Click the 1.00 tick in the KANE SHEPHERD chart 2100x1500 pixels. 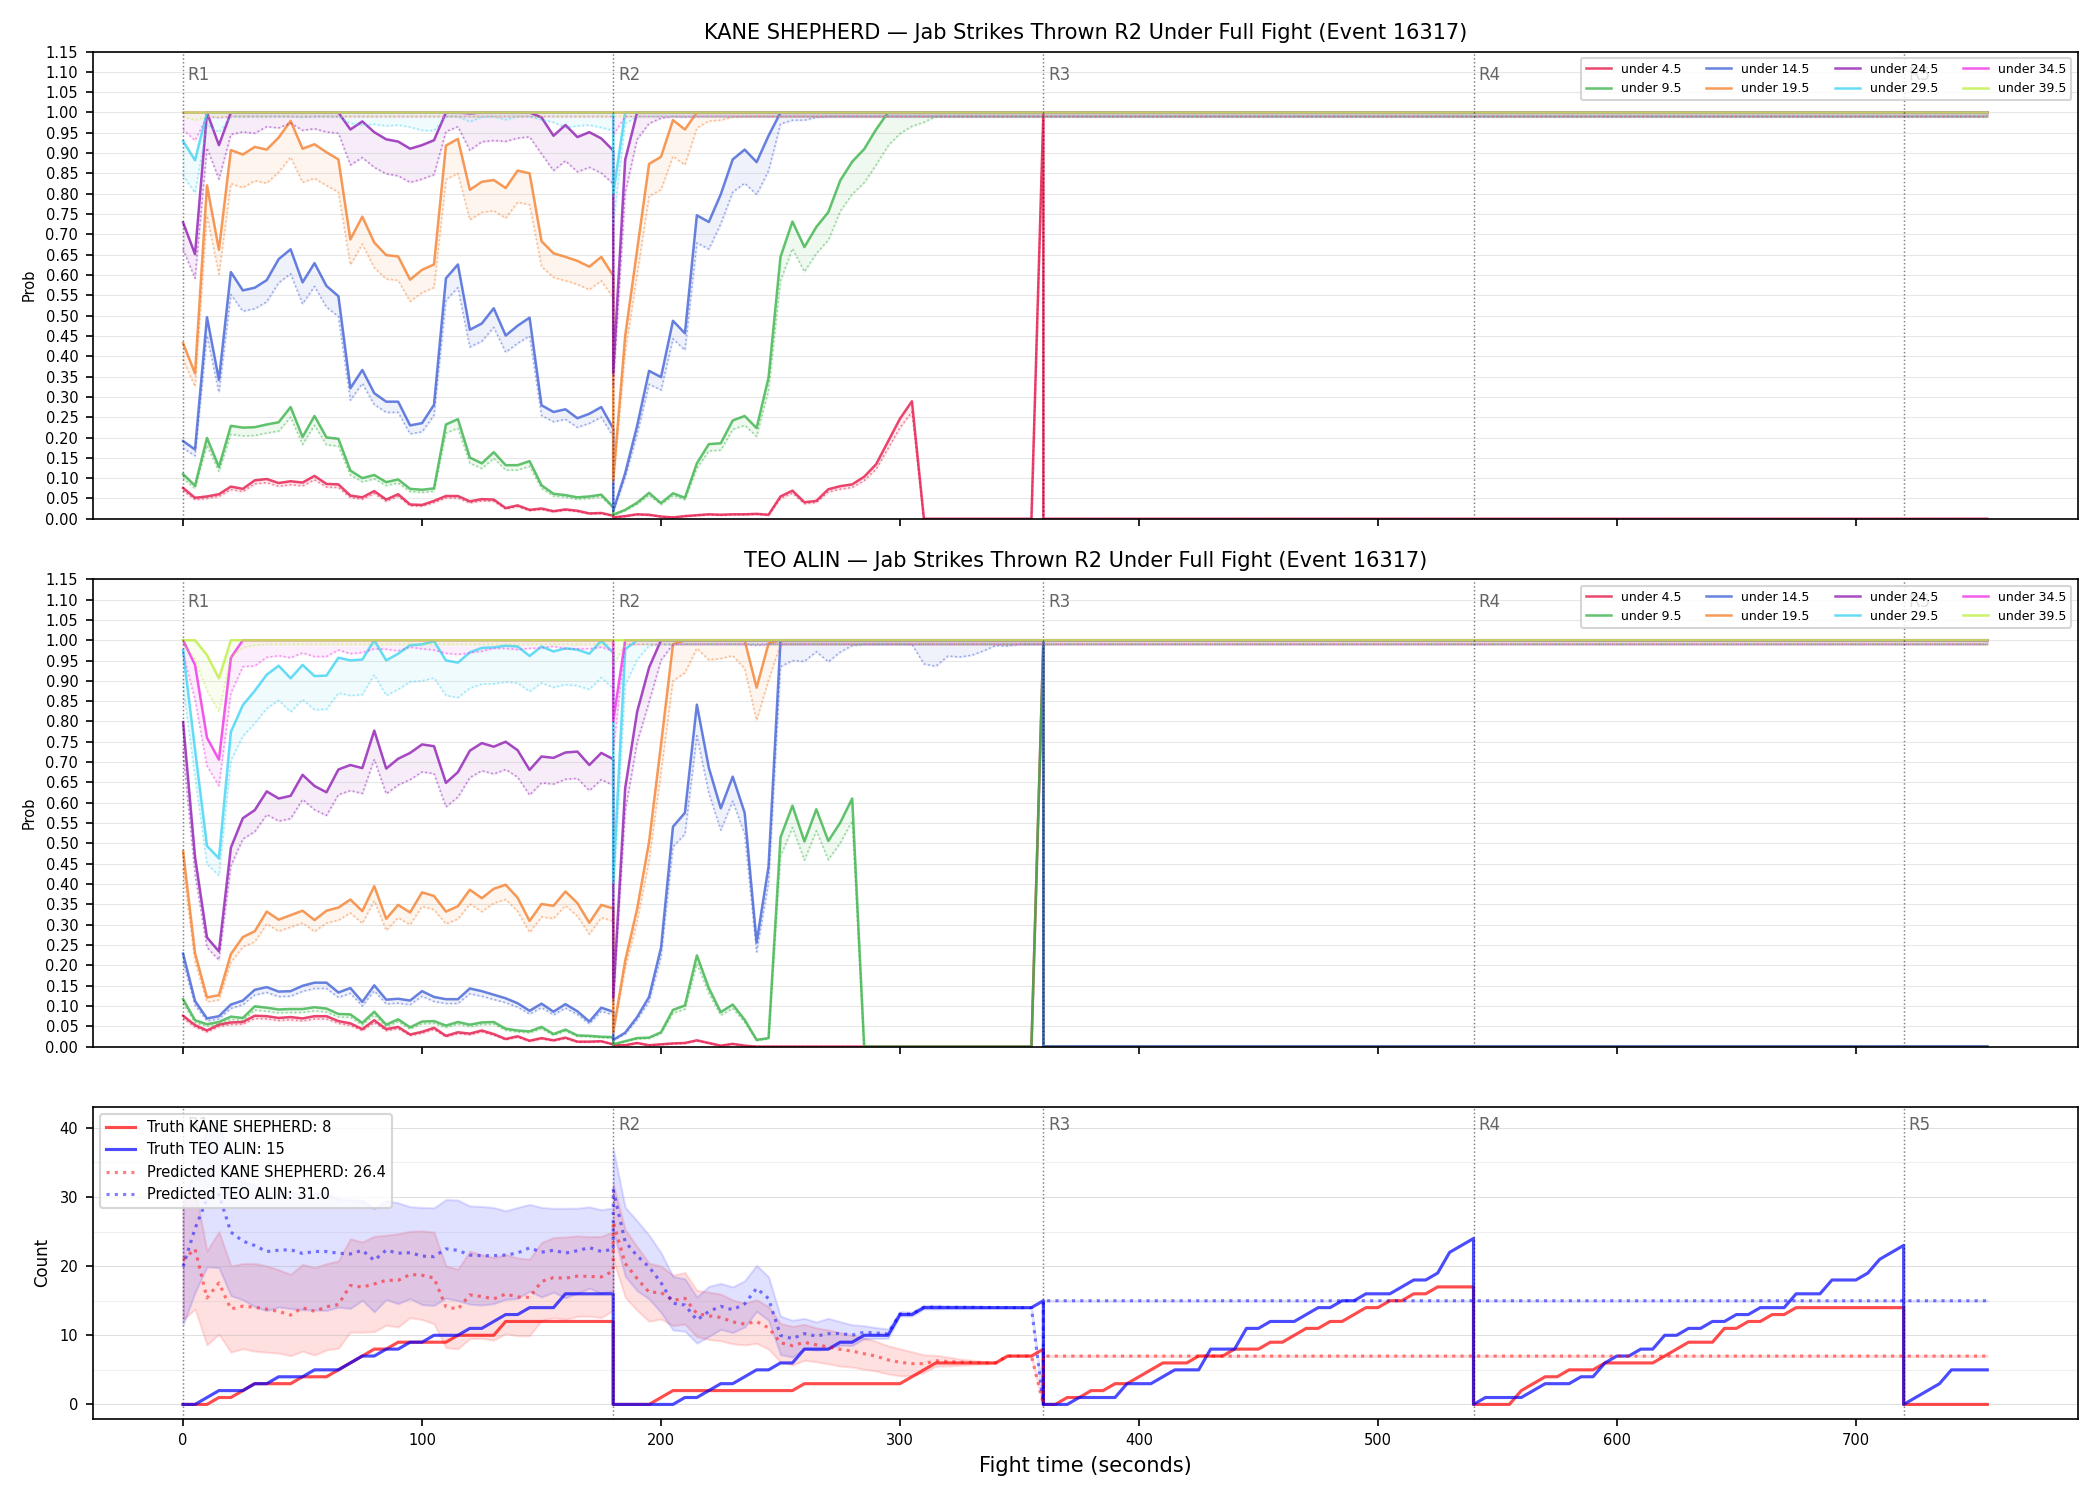pos(62,113)
